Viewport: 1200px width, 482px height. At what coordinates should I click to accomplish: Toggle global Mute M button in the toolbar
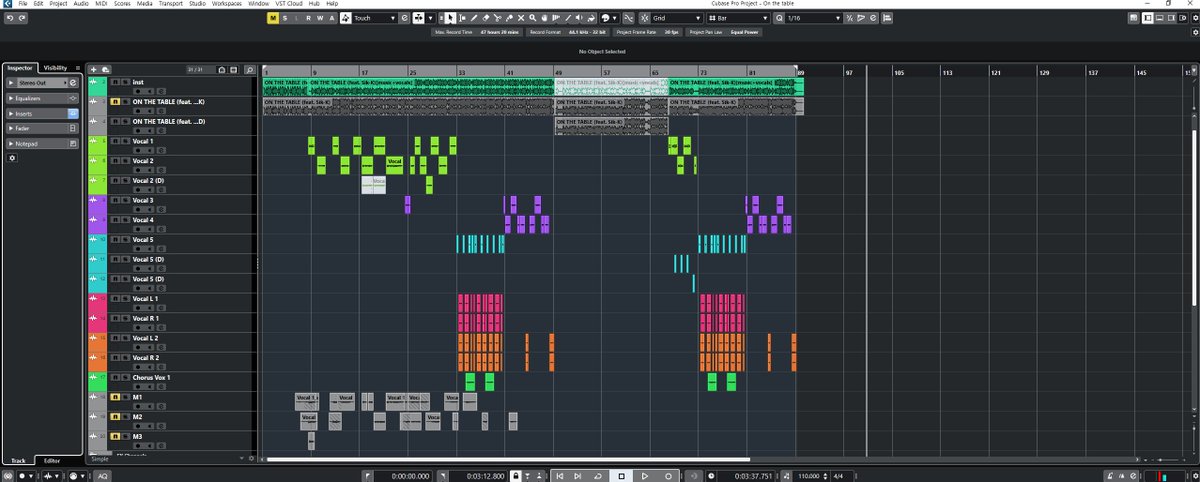[x=273, y=18]
